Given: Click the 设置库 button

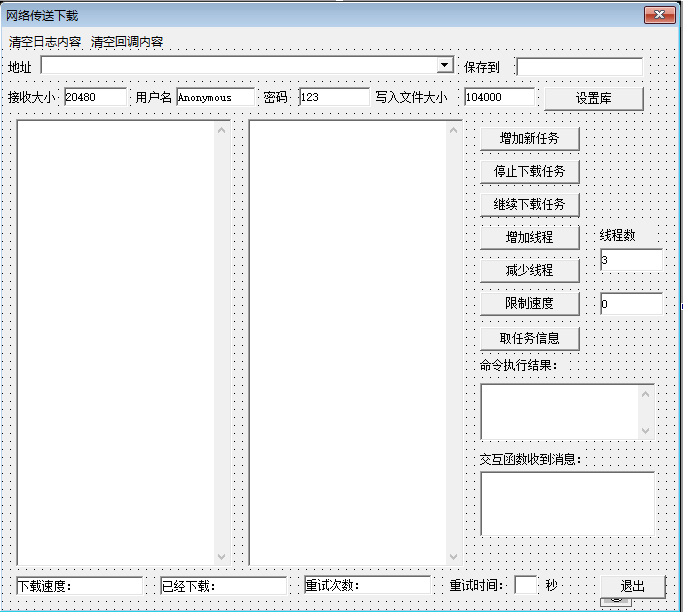Looking at the screenshot, I should point(593,98).
